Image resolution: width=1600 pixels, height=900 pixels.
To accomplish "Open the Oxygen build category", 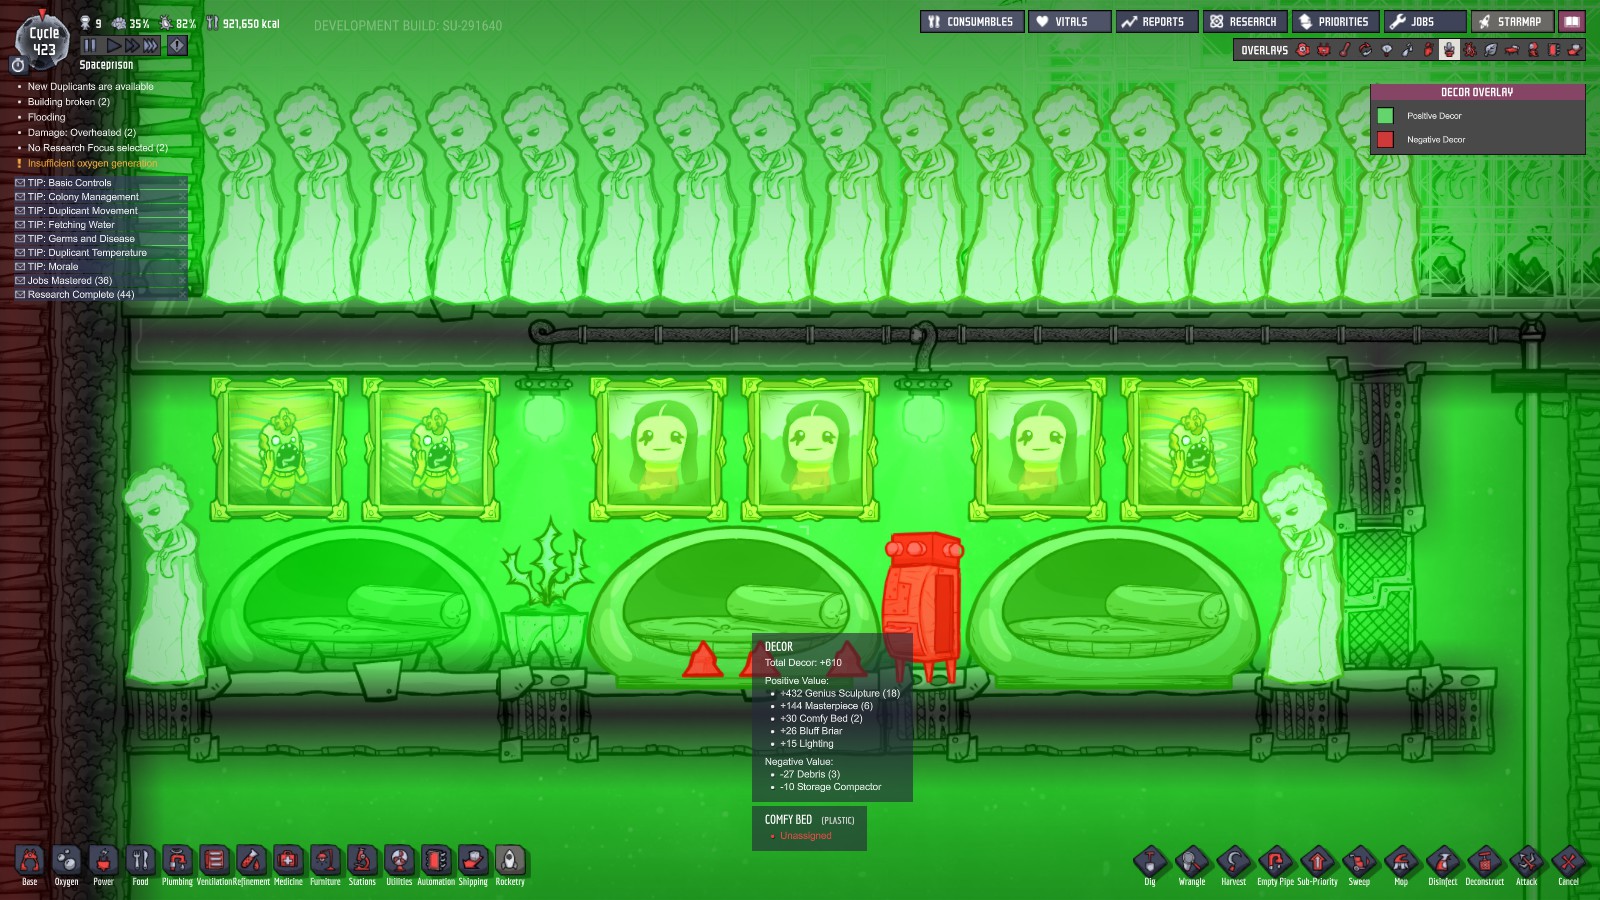I will [x=67, y=861].
